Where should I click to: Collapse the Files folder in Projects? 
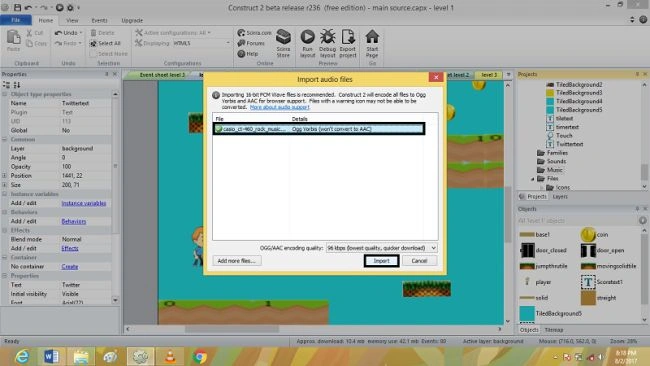pos(533,179)
